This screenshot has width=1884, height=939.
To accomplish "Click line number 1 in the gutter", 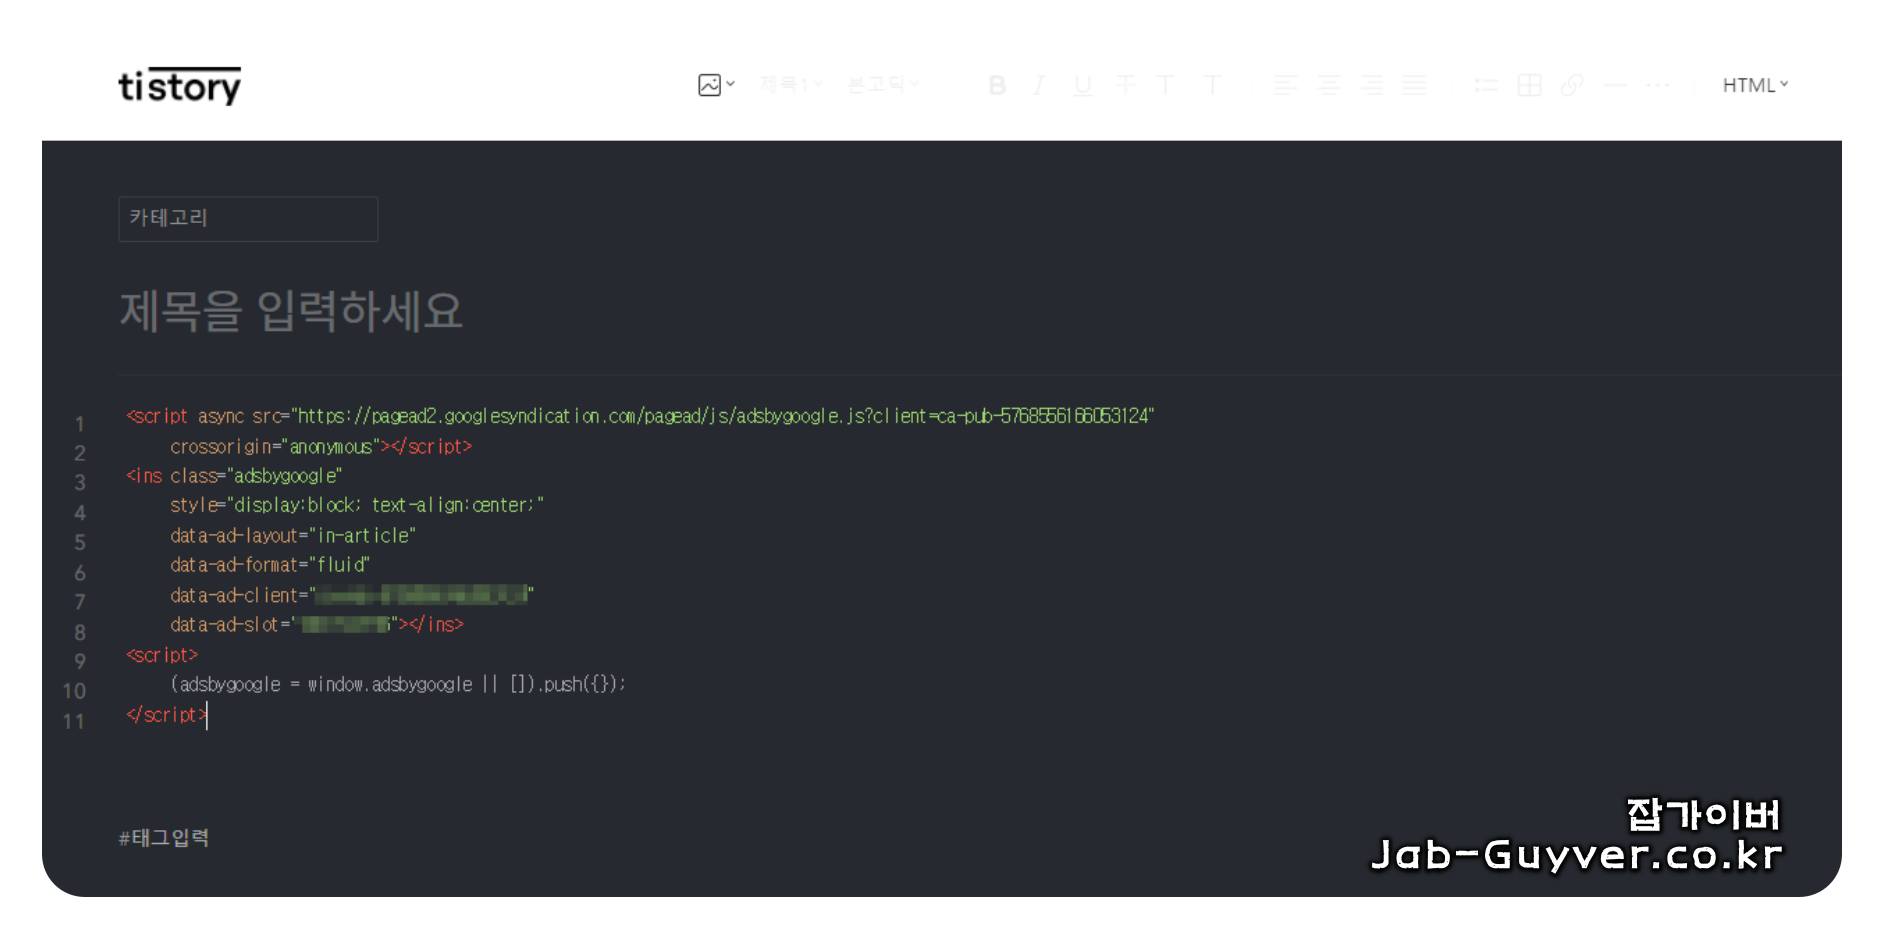I will (80, 424).
